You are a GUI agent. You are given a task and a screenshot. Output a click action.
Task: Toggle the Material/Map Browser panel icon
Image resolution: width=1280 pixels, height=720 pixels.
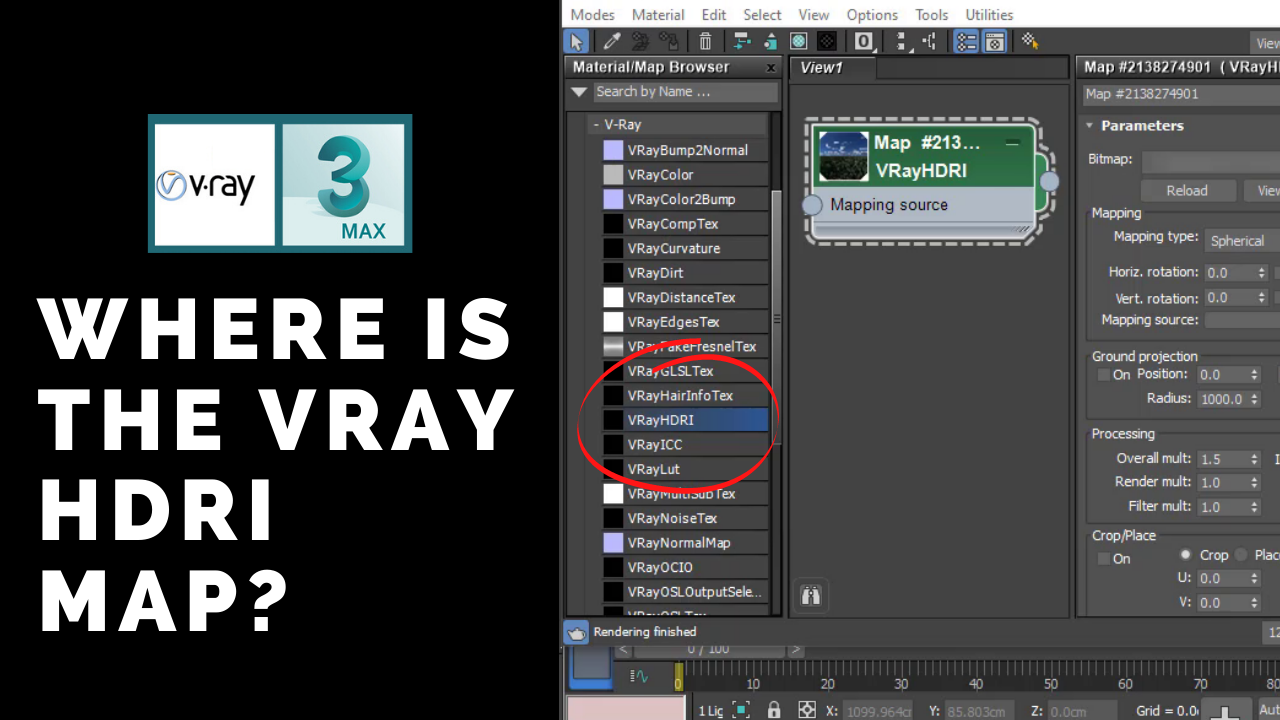tap(966, 41)
